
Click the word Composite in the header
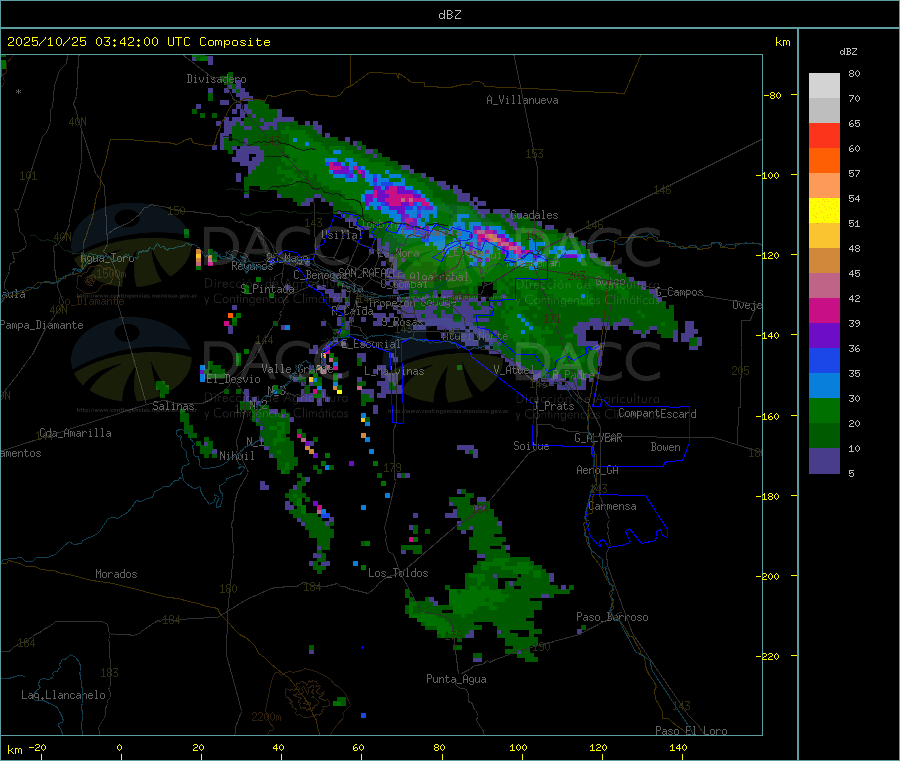[235, 42]
